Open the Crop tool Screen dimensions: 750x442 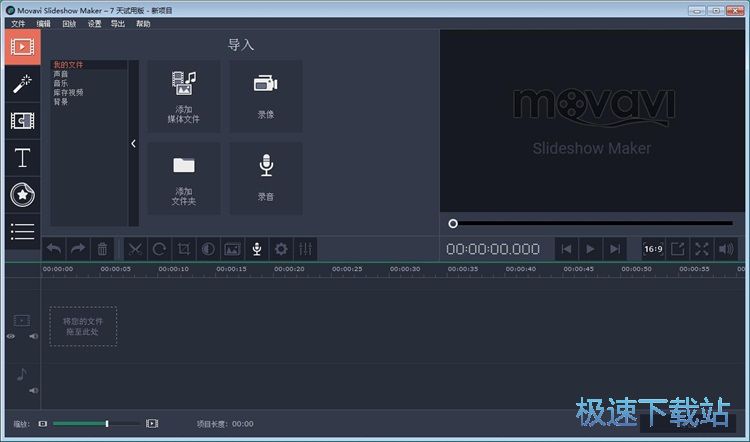184,249
